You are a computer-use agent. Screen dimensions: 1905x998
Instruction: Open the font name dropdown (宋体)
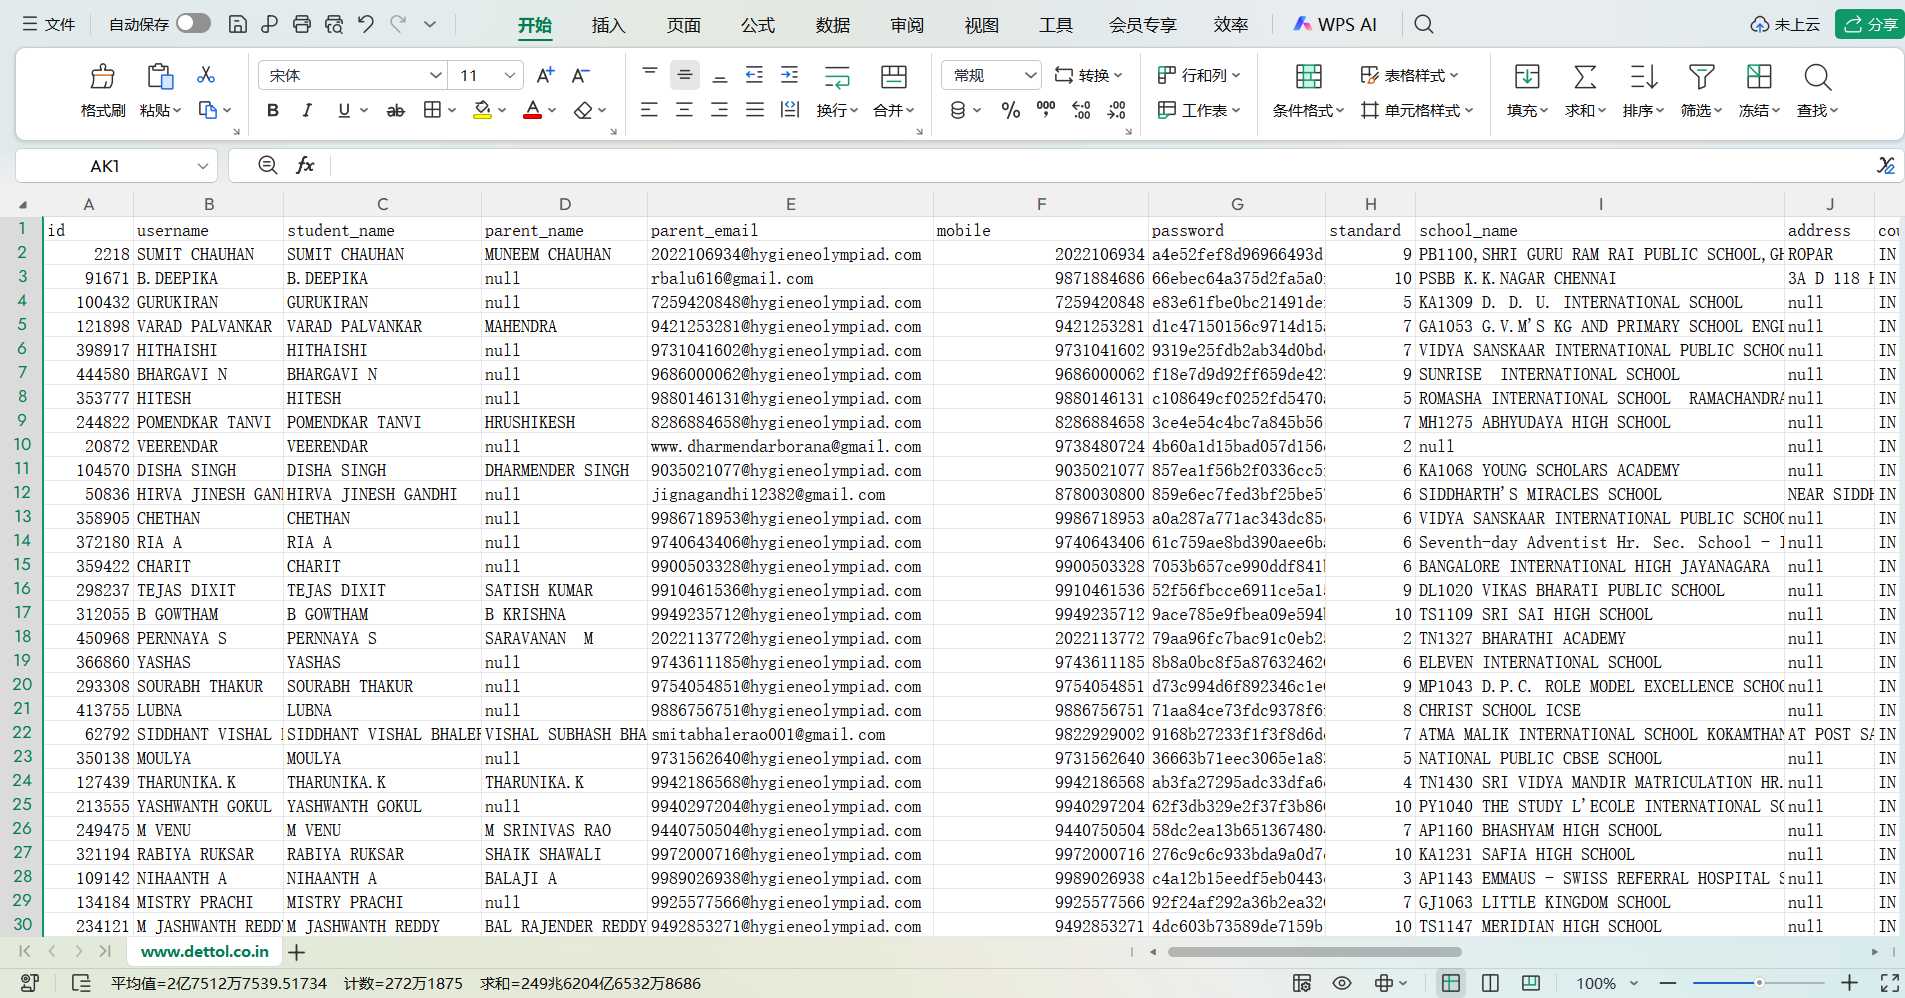pyautogui.click(x=436, y=75)
